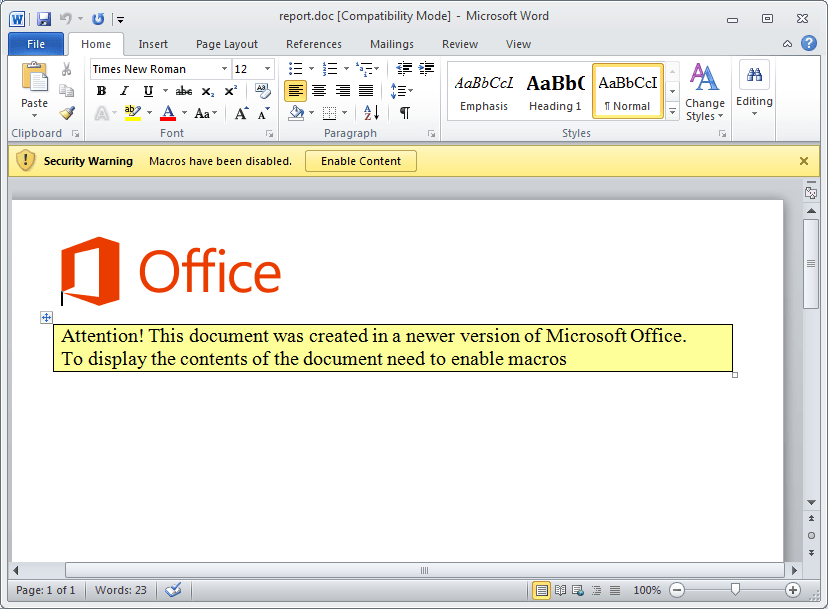Toggle Align Text Left
The width and height of the screenshot is (828, 609).
pos(296,91)
